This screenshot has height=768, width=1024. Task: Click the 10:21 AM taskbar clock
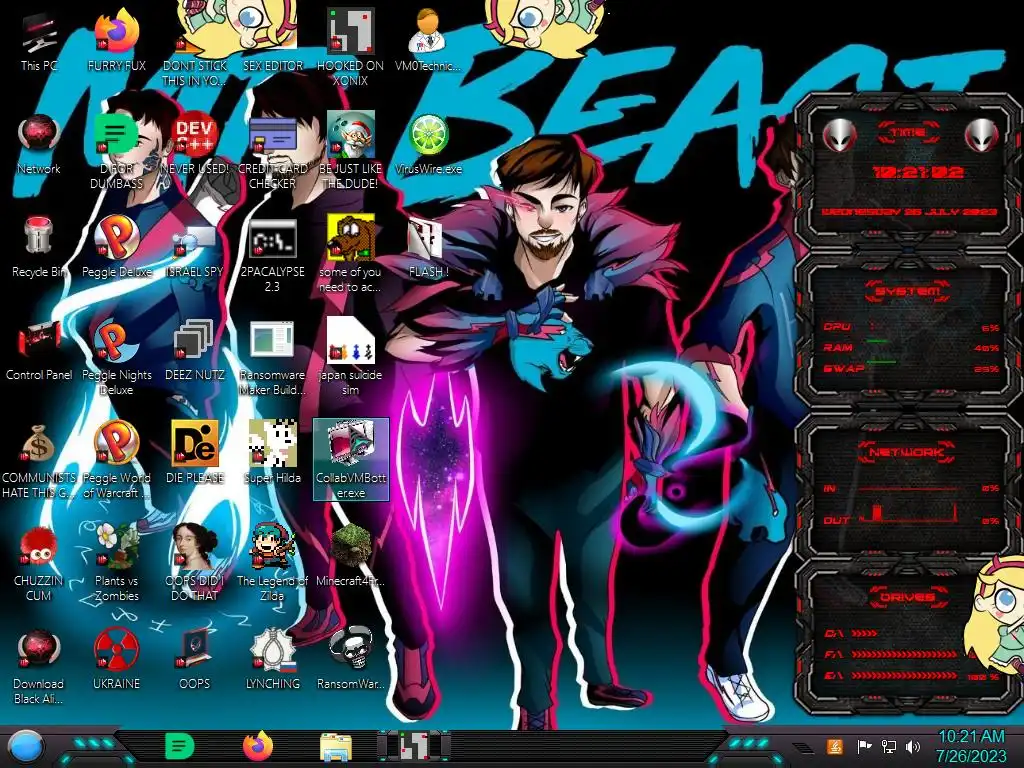coord(971,746)
